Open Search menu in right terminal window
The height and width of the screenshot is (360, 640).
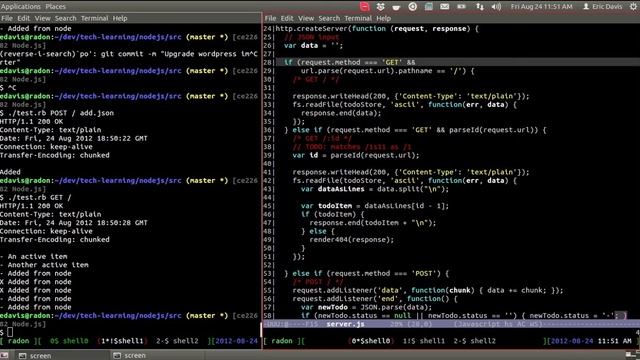(329, 18)
